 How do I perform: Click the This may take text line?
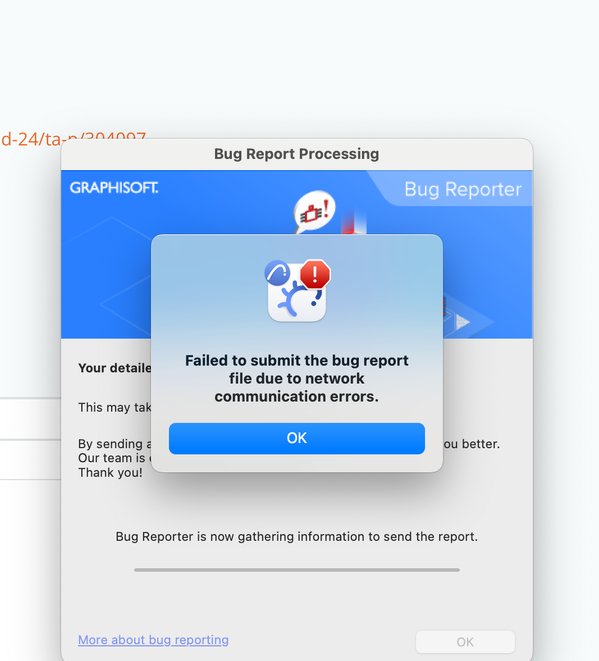(x=115, y=408)
